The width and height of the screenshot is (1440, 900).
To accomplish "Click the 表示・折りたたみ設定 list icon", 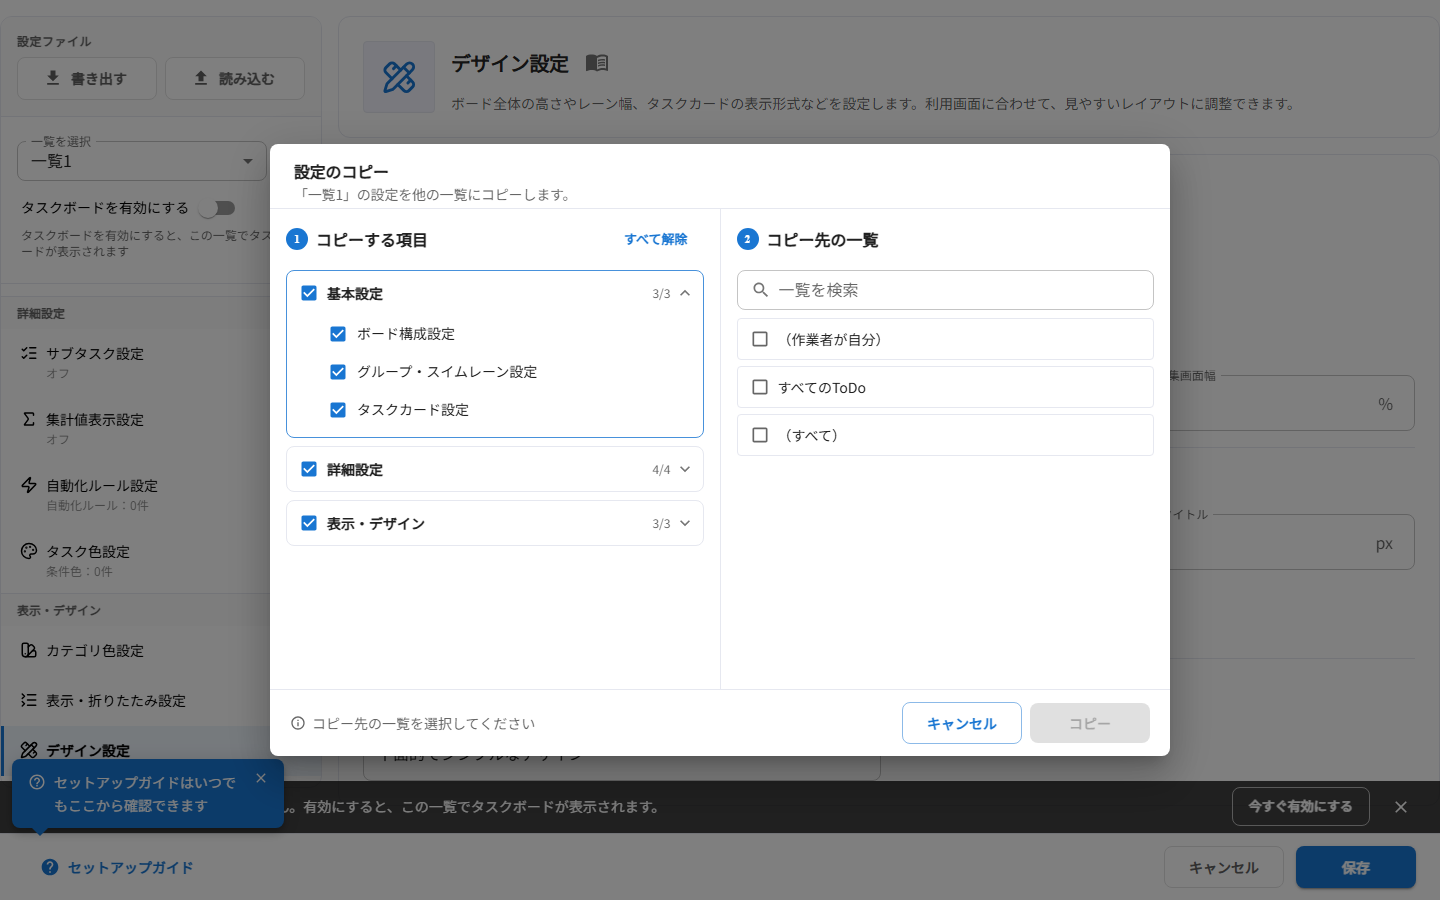I will (x=29, y=700).
